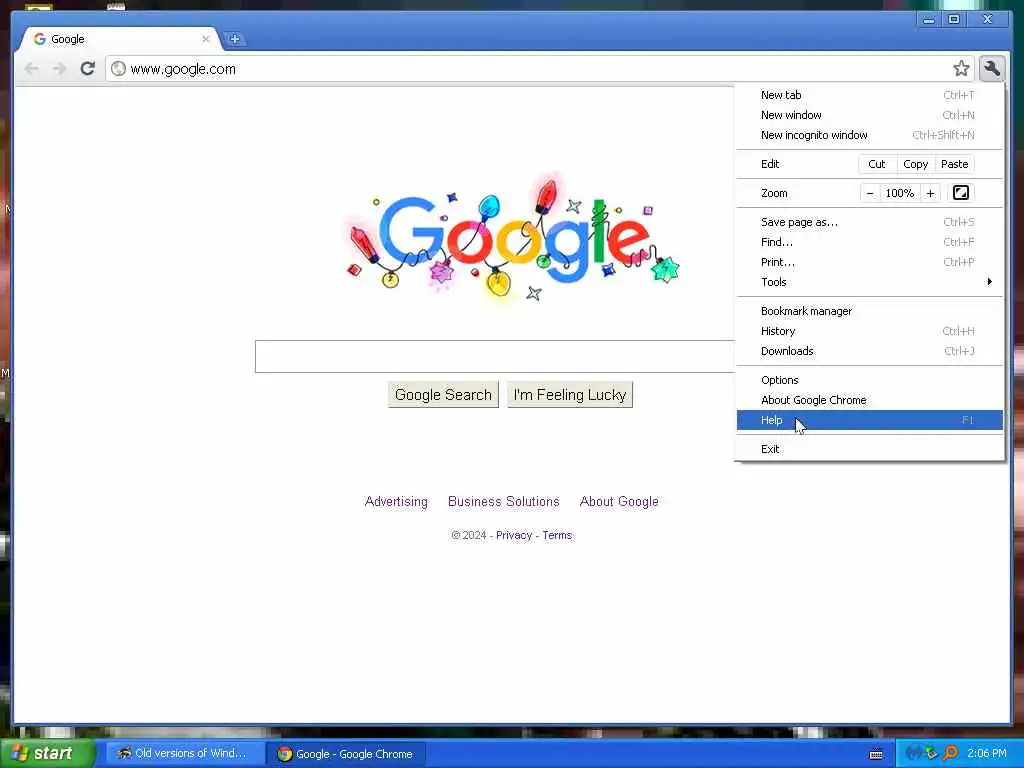Open the About Google link

click(619, 502)
